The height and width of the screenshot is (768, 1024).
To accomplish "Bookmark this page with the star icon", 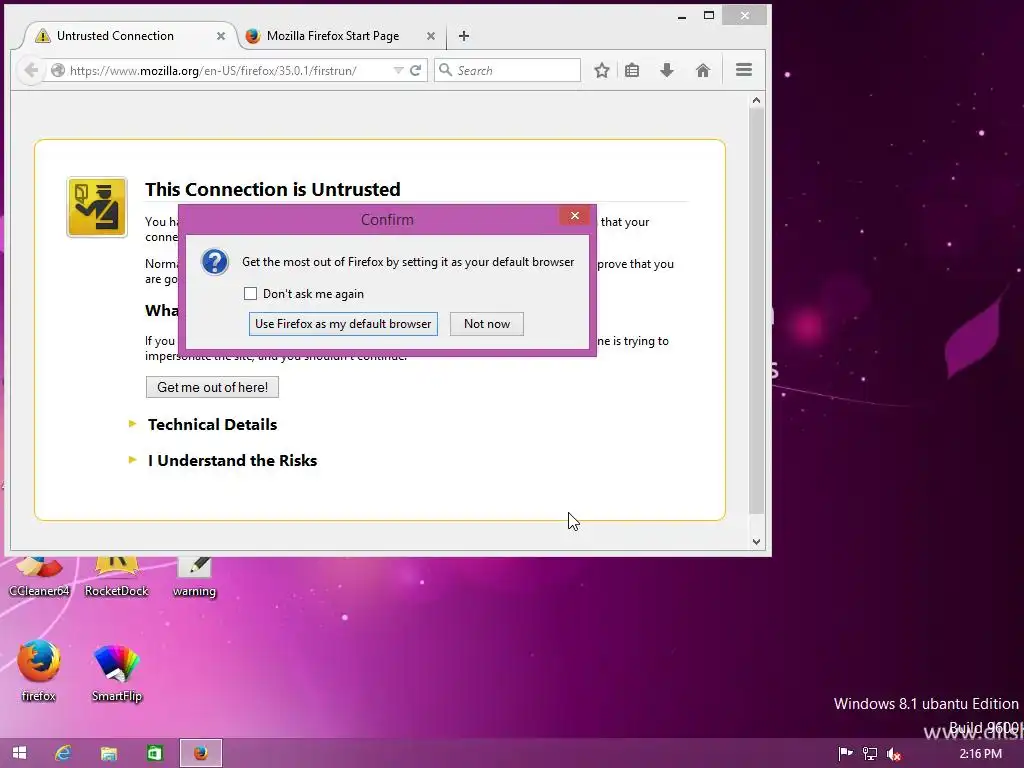I will click(x=601, y=70).
